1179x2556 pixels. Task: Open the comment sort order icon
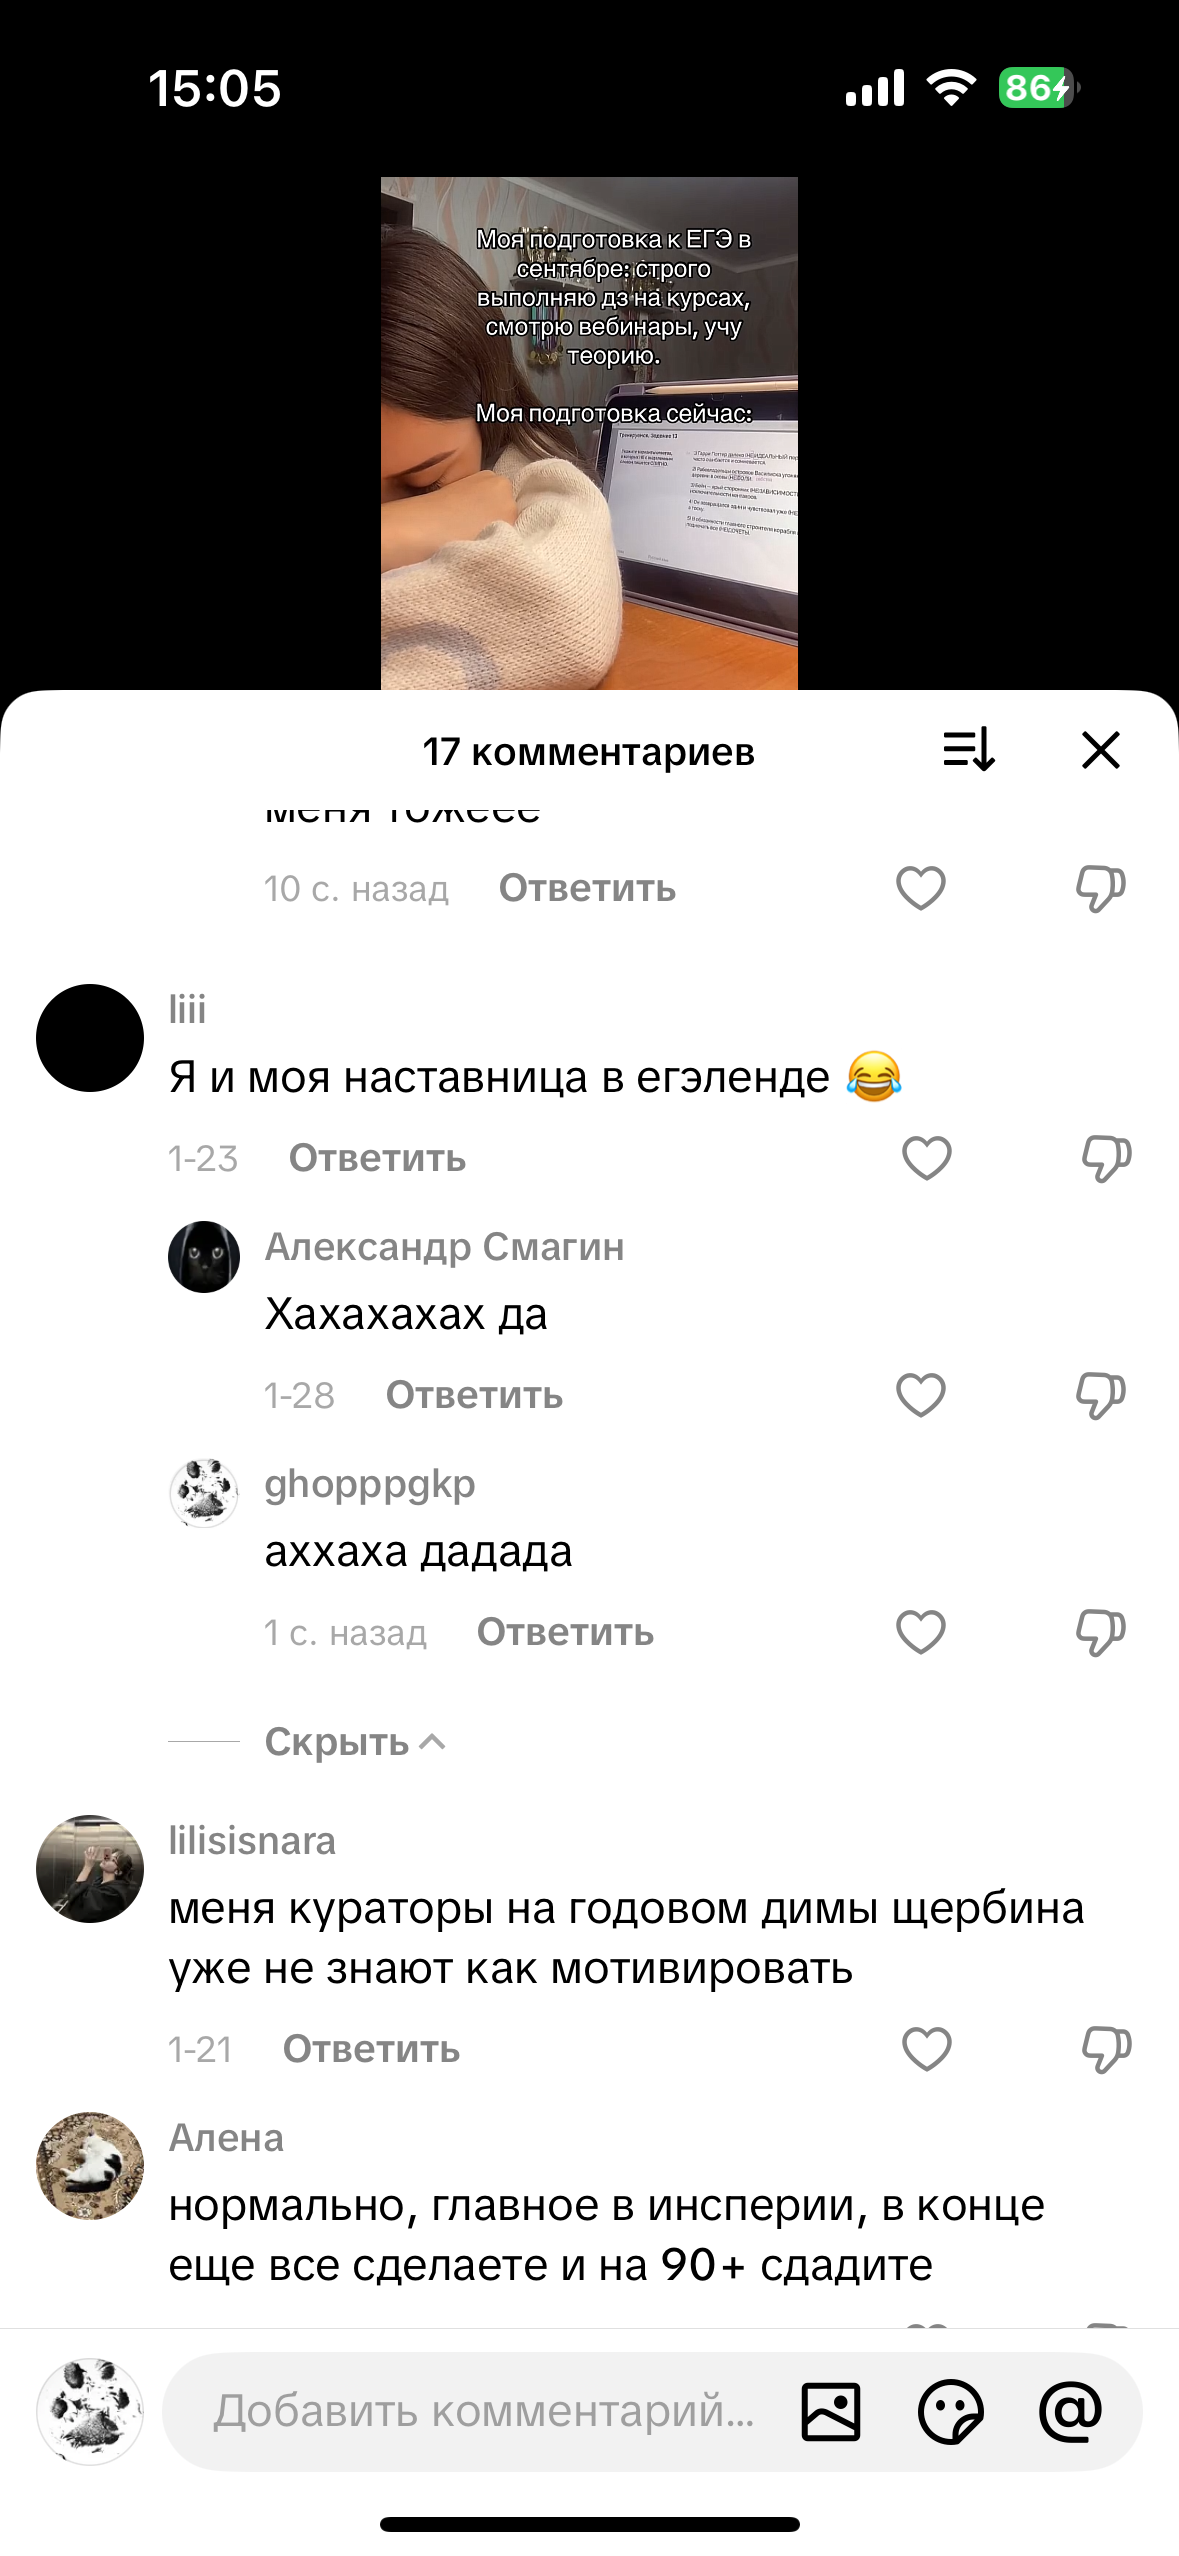[968, 749]
